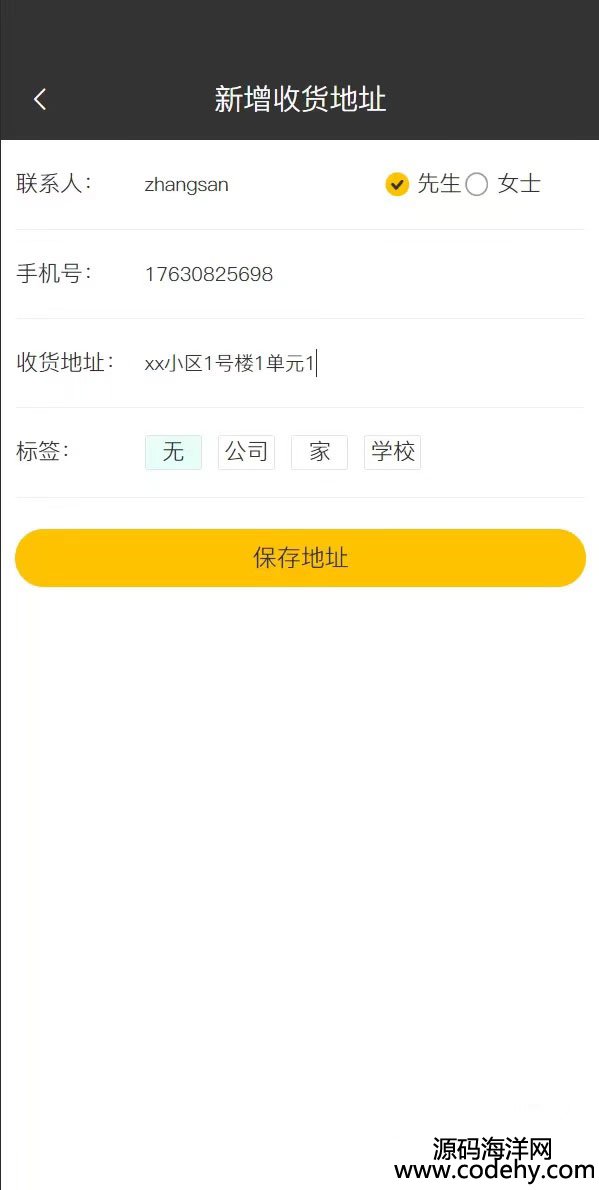Viewport: 599px width, 1190px height.
Task: Choose the 无 tag option
Action: (173, 452)
